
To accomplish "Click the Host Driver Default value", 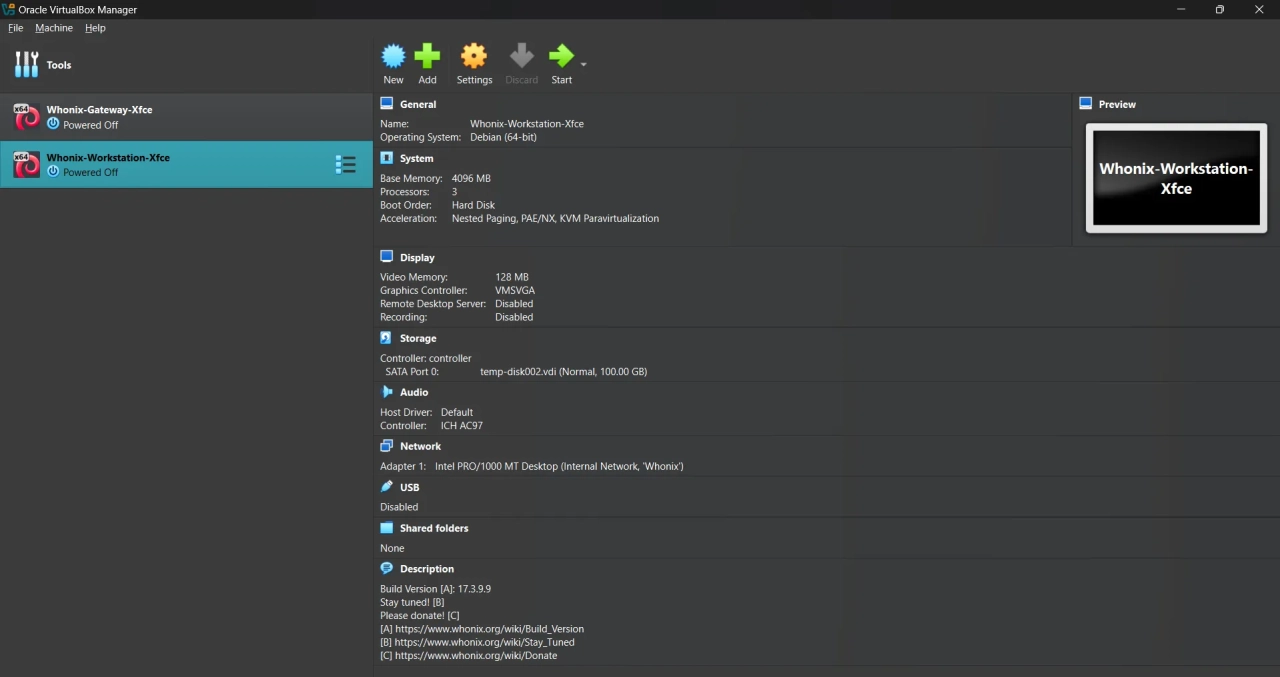I will click(457, 412).
